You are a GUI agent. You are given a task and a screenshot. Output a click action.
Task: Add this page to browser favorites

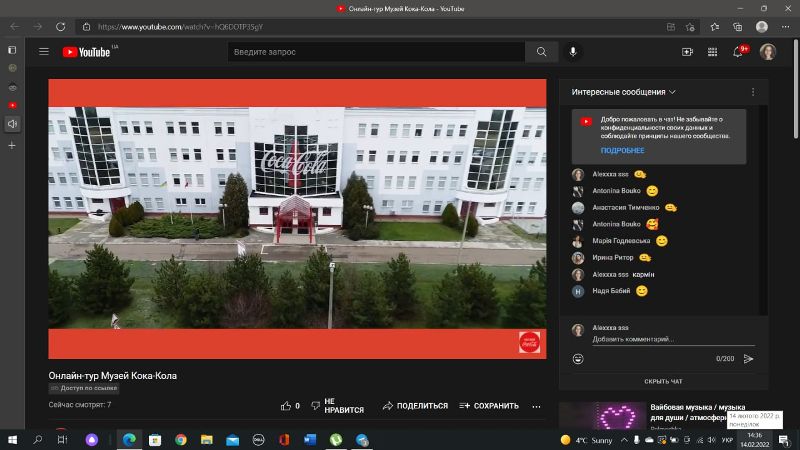coord(690,27)
